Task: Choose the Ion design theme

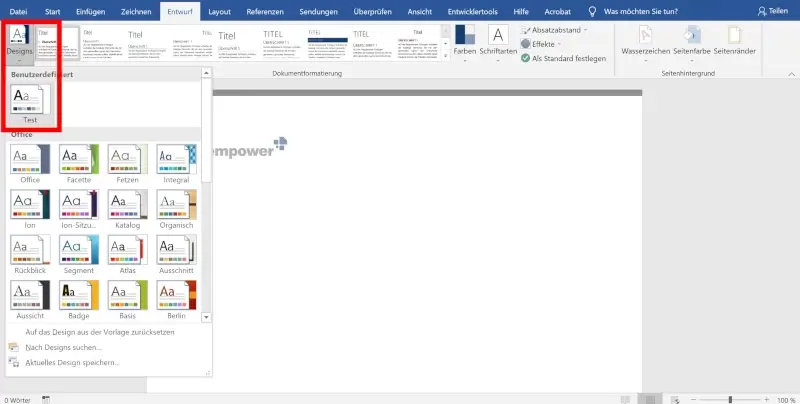Action: (x=29, y=206)
